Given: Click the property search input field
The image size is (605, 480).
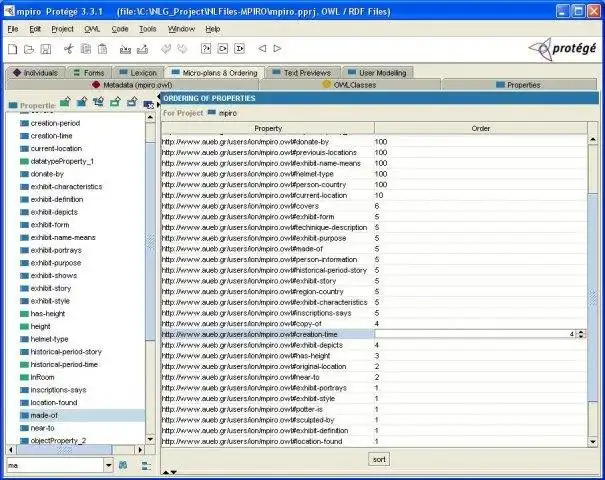Looking at the screenshot, I should pos(55,465).
